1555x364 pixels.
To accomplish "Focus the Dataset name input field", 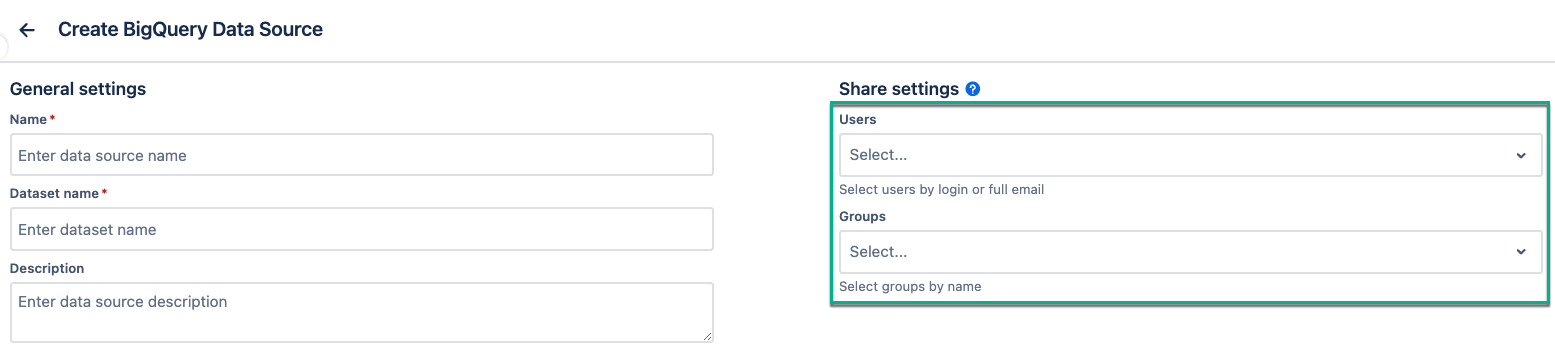I will [x=361, y=229].
